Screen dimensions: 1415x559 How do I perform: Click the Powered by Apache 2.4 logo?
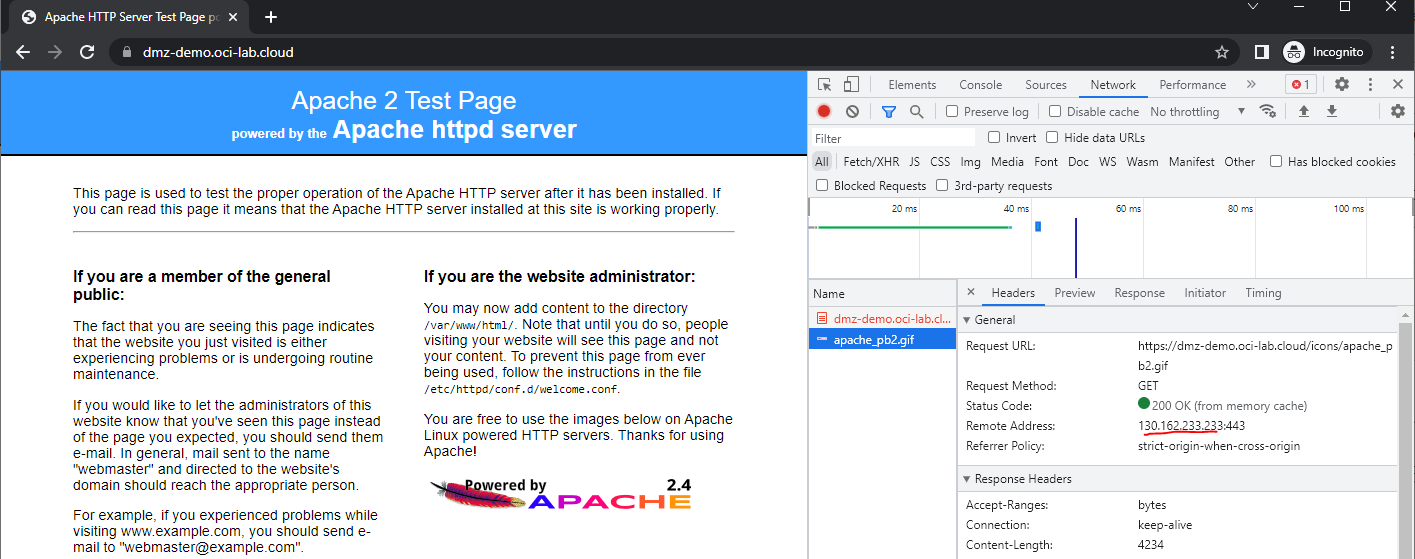tap(561, 494)
